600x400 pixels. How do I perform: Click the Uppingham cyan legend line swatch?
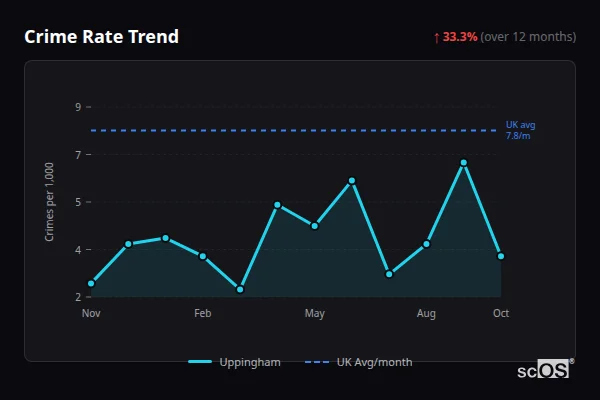click(x=200, y=362)
